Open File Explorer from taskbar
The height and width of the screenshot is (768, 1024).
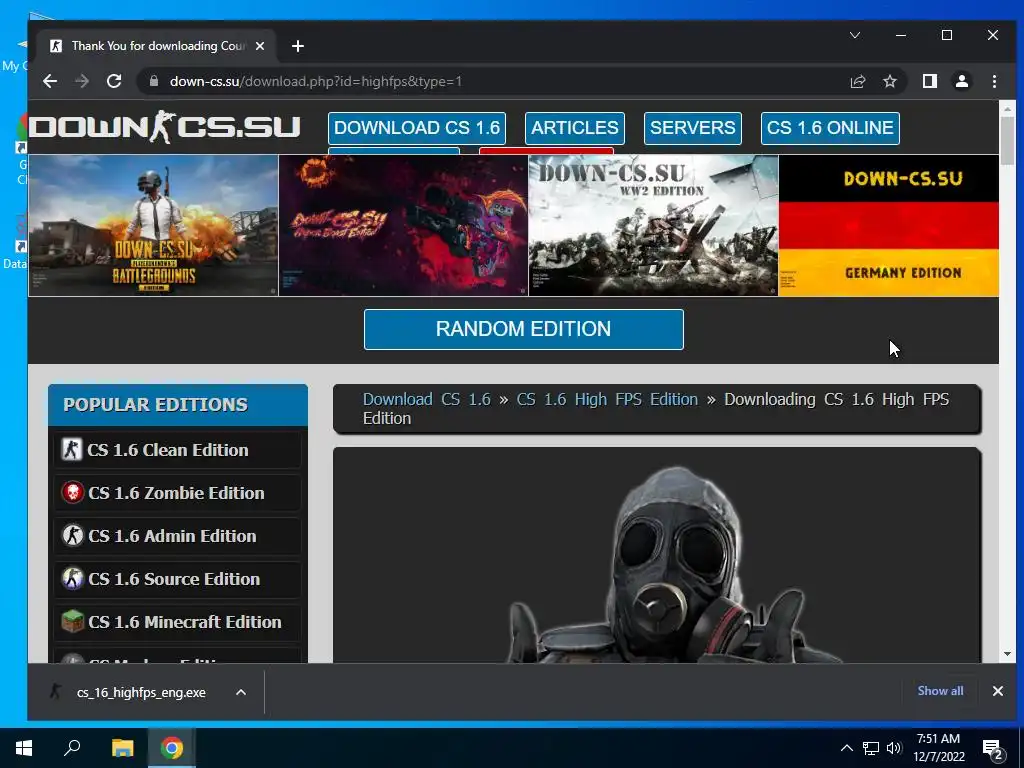click(122, 748)
